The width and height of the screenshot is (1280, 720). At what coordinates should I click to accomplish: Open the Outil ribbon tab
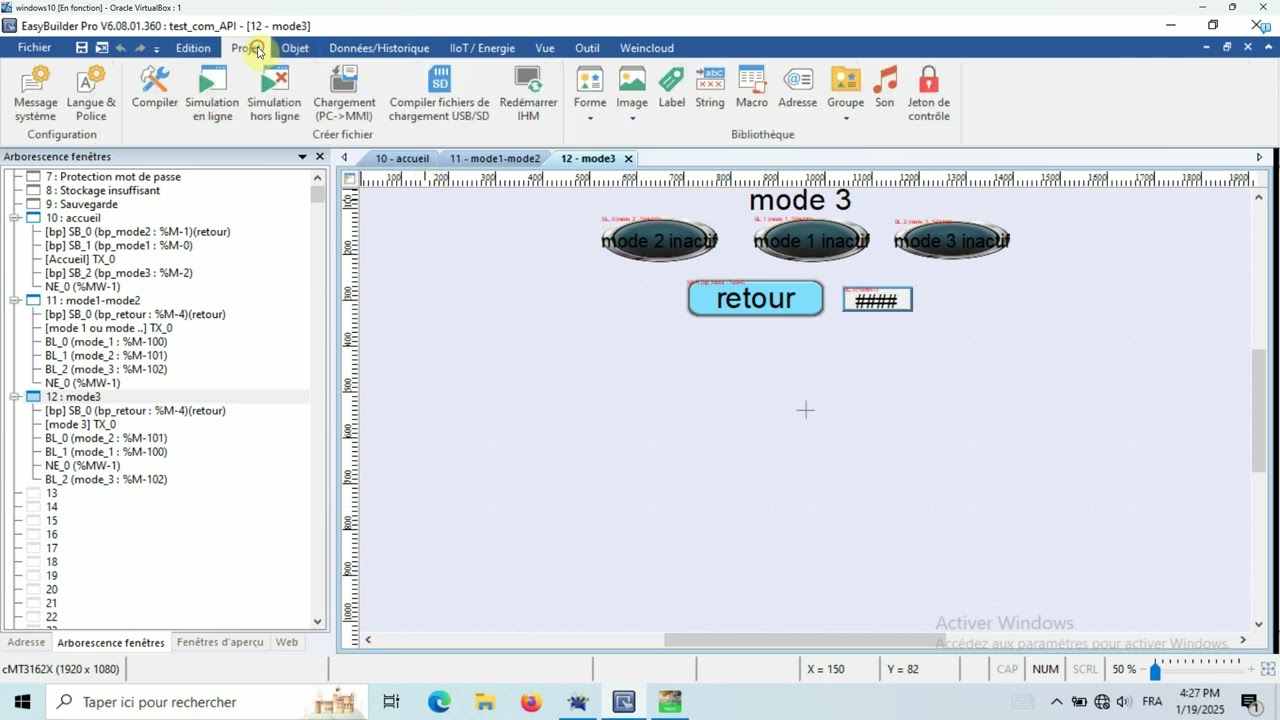(x=587, y=48)
